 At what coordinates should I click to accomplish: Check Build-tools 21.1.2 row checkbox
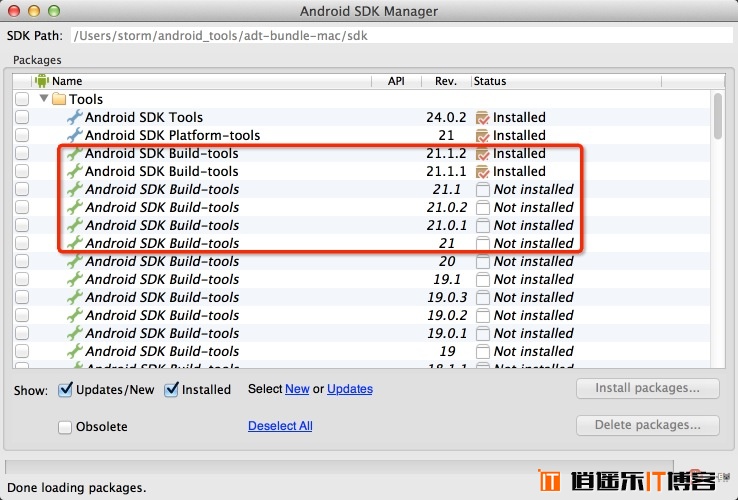point(22,153)
